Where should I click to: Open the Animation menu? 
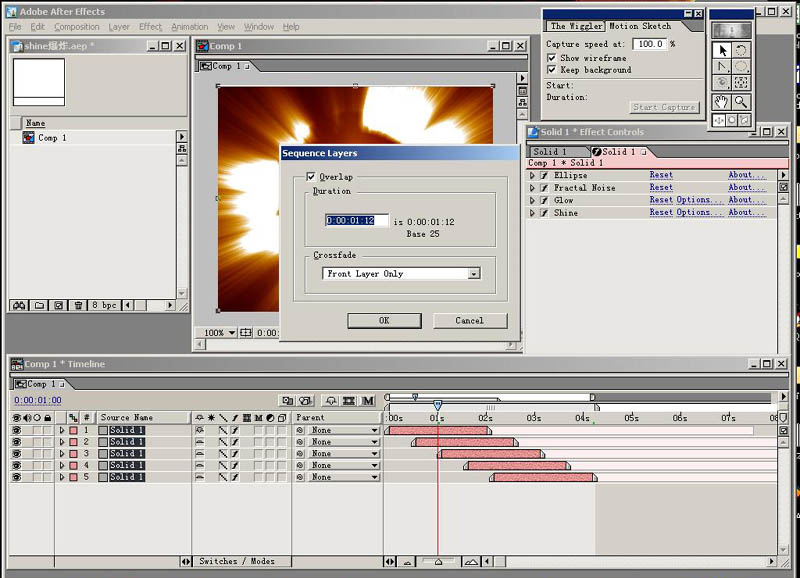[x=189, y=27]
